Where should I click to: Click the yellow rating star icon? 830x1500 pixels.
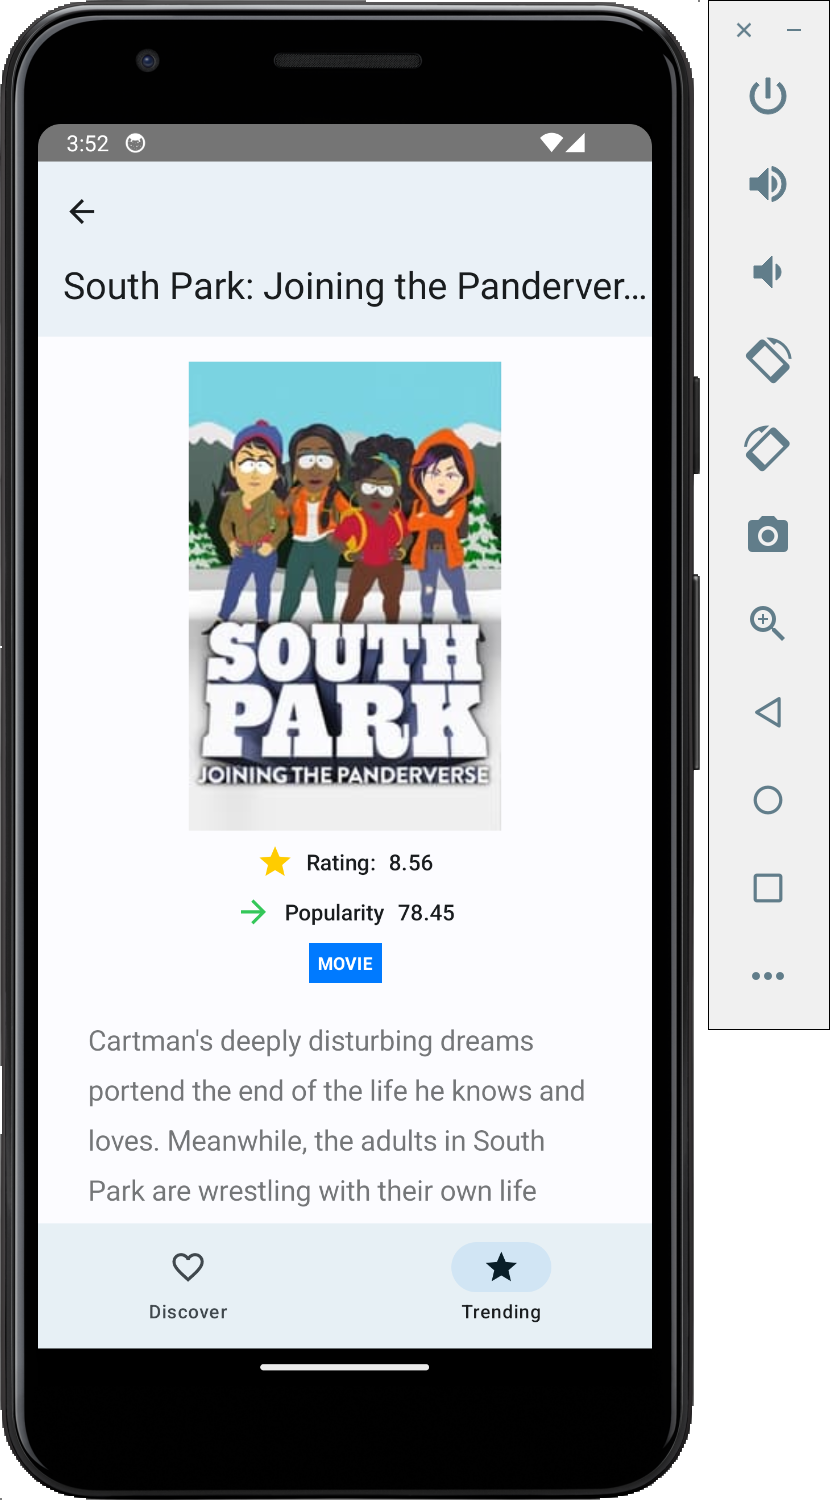coord(275,862)
